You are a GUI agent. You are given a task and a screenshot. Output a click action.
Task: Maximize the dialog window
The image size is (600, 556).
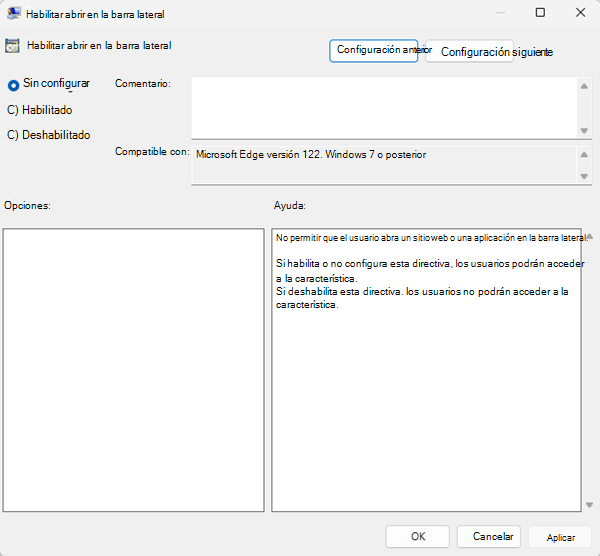[x=540, y=13]
